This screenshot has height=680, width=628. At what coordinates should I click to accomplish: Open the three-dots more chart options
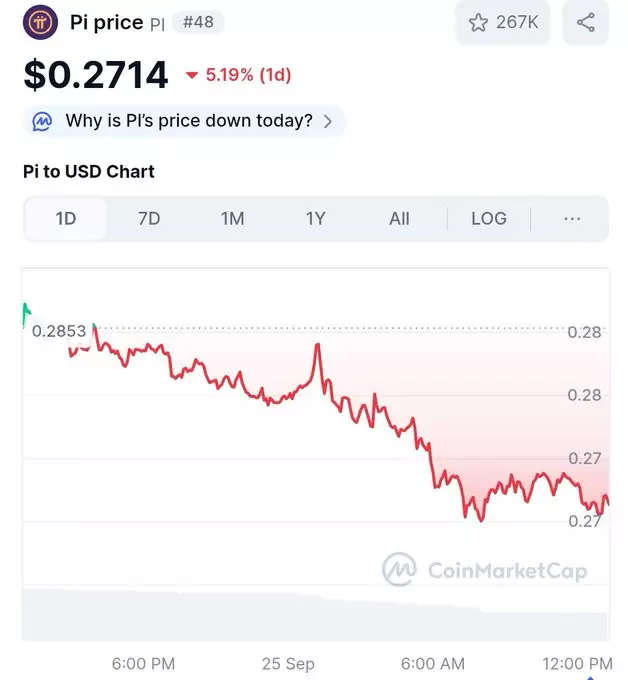572,219
